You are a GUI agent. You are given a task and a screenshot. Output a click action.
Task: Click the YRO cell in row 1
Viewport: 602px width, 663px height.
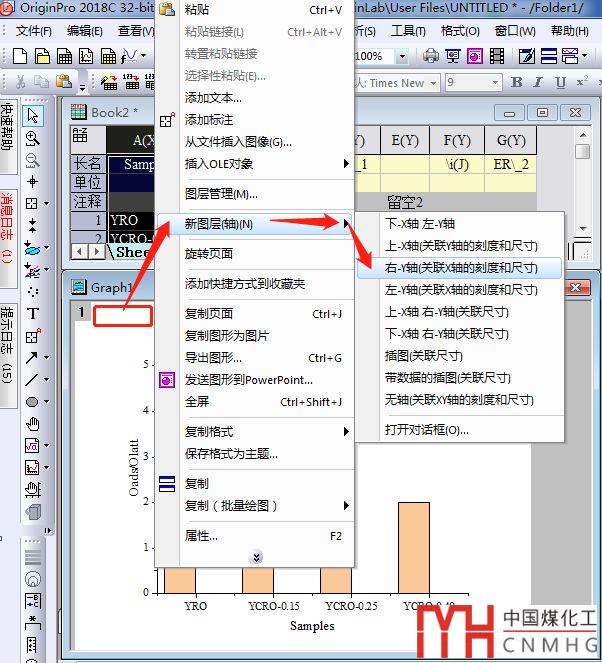point(131,220)
